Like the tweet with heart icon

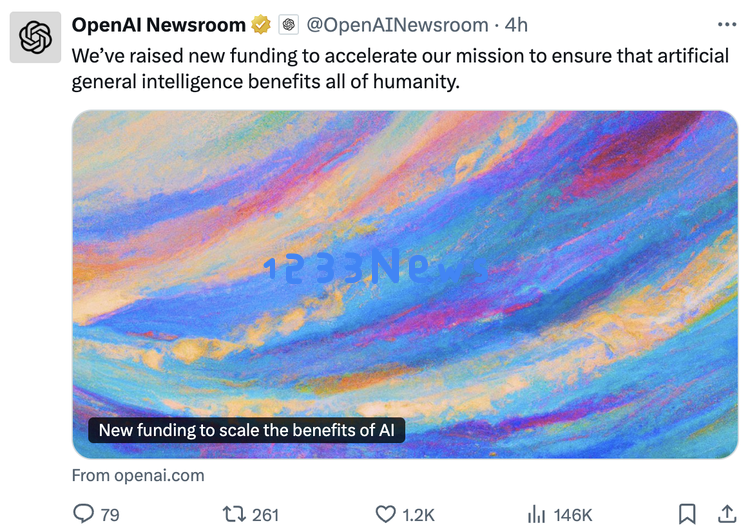click(x=386, y=514)
